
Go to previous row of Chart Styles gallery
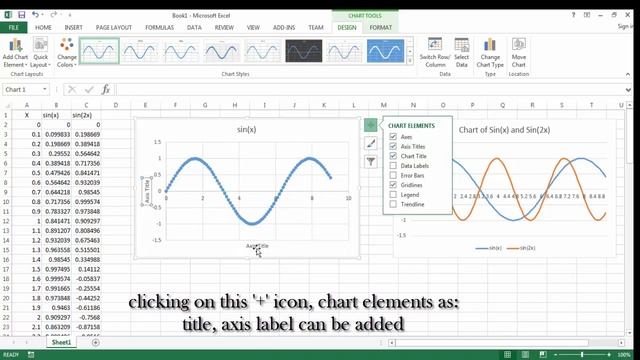point(410,42)
